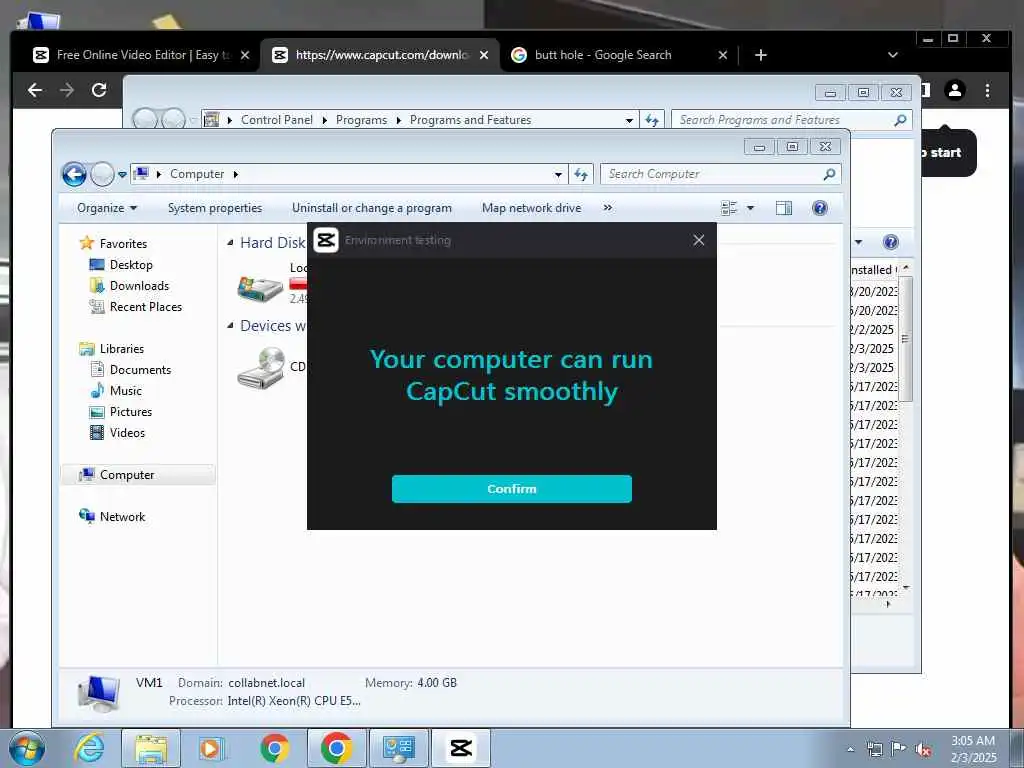Open Desktop in the Favorites list
This screenshot has height=768, width=1024.
coord(131,264)
